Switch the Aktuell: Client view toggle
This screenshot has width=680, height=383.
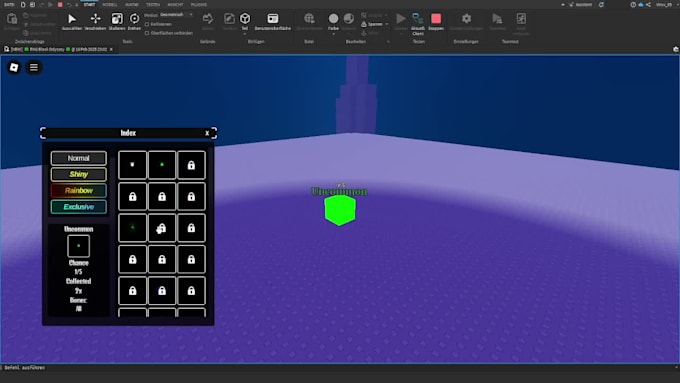pos(418,24)
